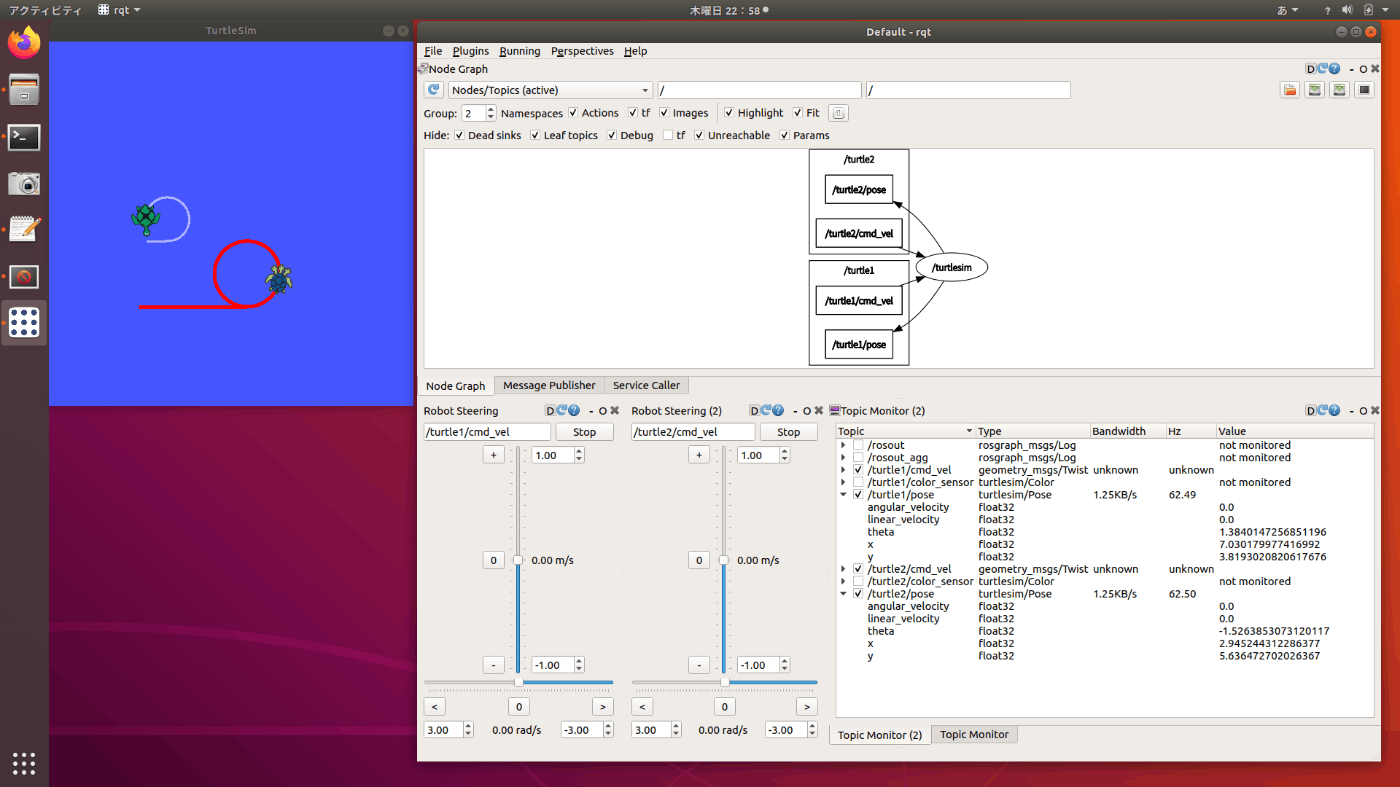Viewport: 1400px width, 787px height.
Task: Select the /turtle1/cmd_vel topic box in graph
Action: pyautogui.click(x=859, y=300)
